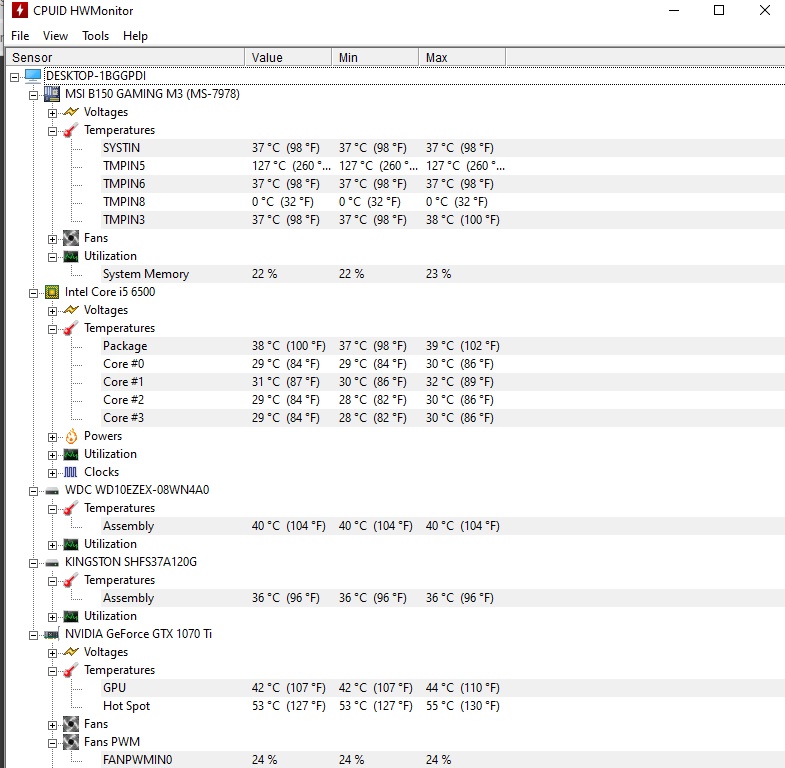Click the Core #0 value 29 °C

point(285,364)
